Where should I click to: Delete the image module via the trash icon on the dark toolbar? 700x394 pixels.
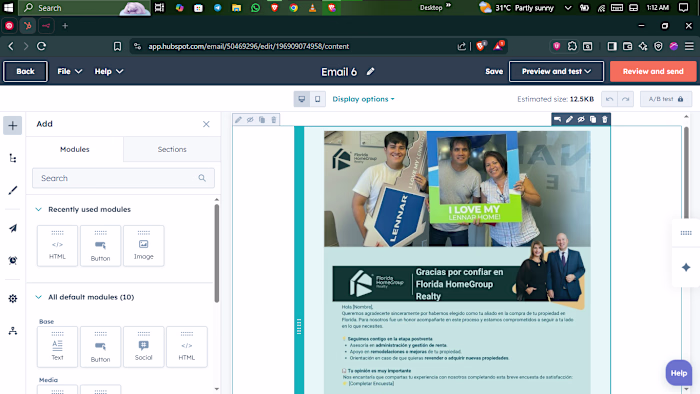pyautogui.click(x=604, y=119)
